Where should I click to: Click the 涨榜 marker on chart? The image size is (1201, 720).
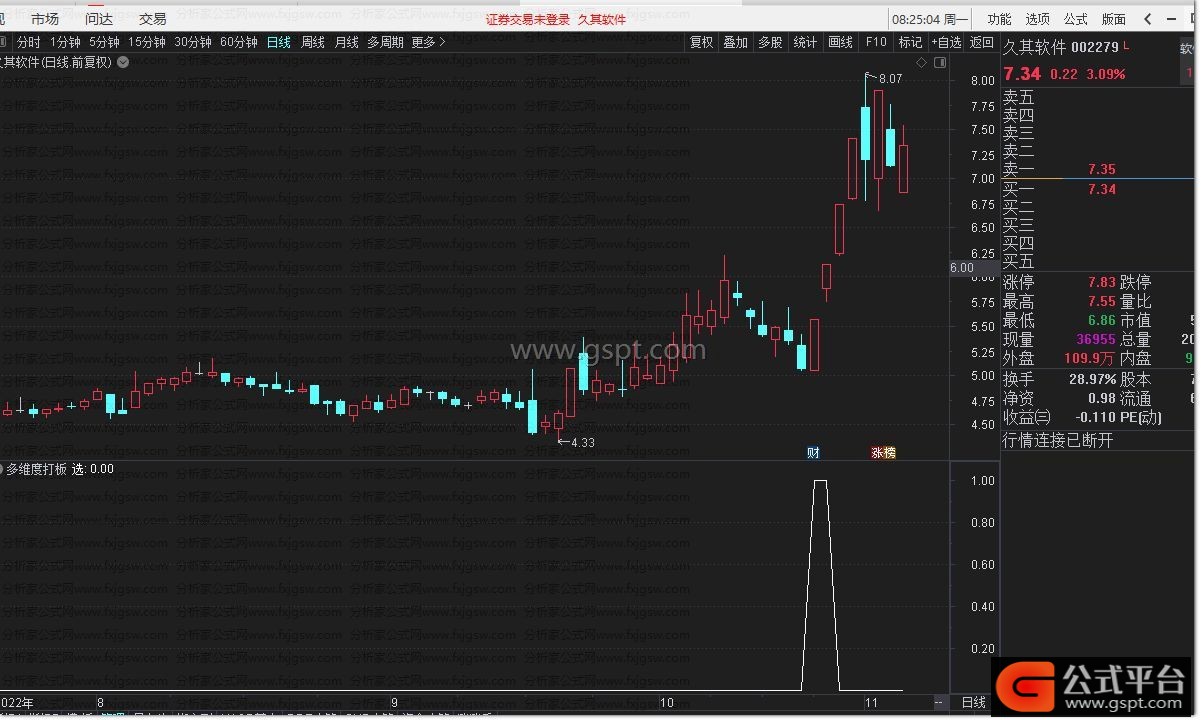[x=883, y=453]
